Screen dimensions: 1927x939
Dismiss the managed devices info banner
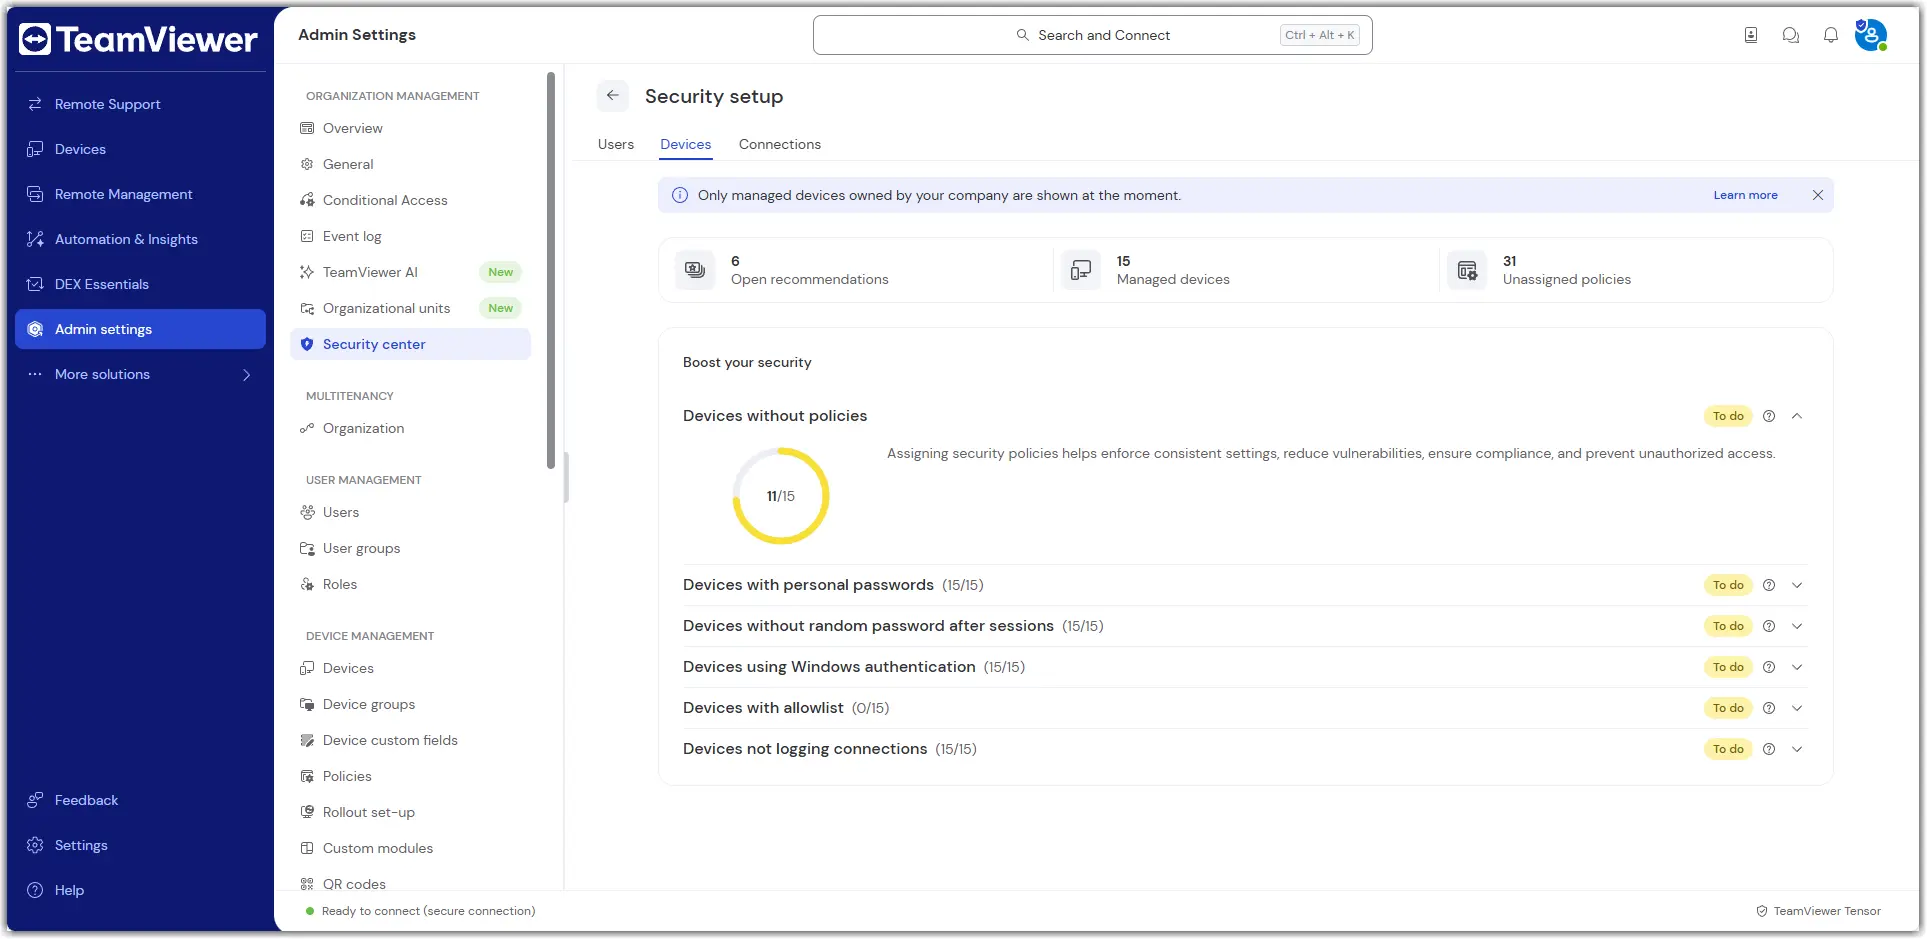click(1818, 195)
